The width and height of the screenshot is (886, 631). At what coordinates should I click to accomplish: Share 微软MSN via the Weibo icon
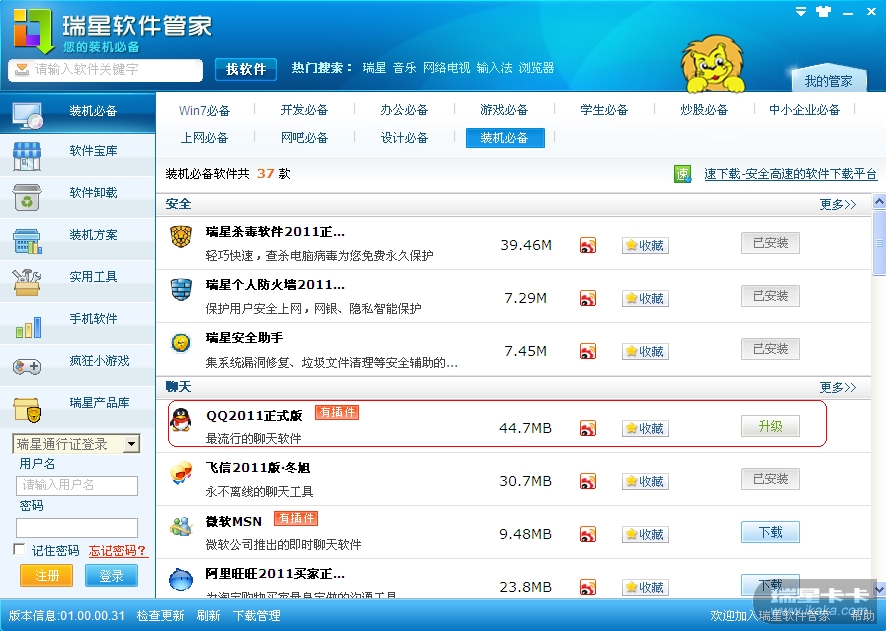pyautogui.click(x=588, y=534)
